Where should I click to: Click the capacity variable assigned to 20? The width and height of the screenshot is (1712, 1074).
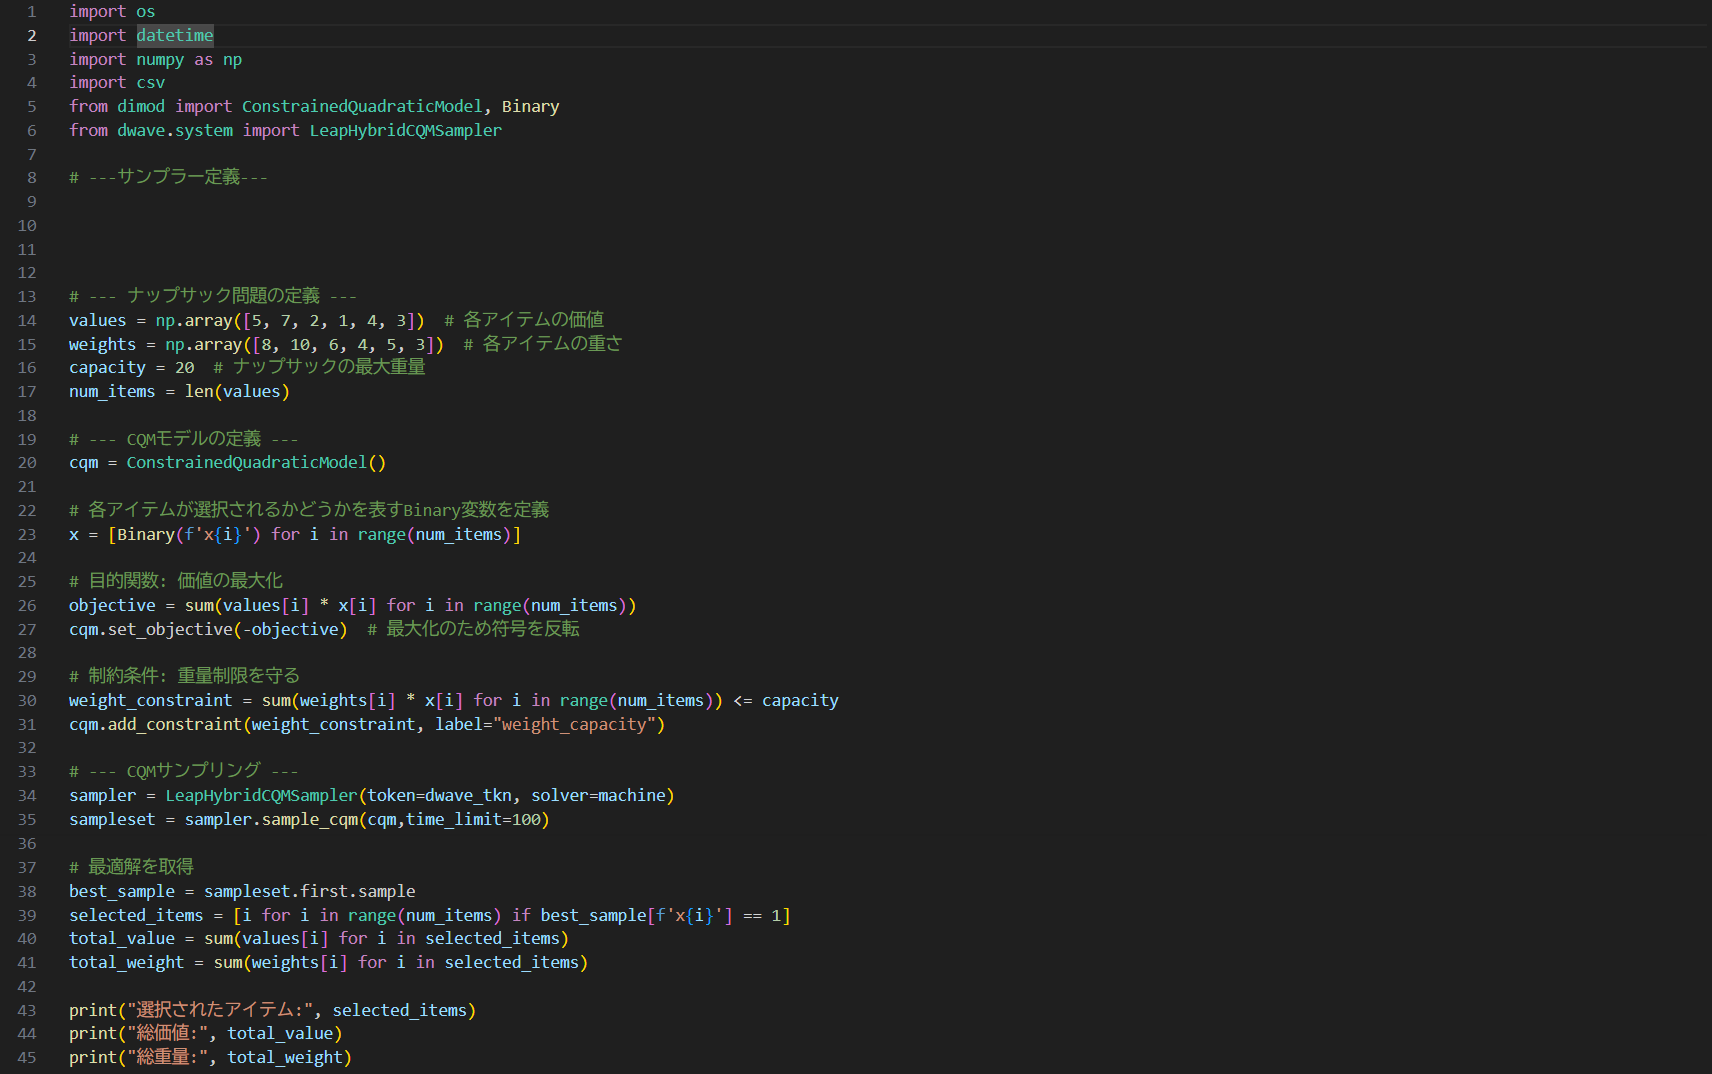click(x=107, y=368)
